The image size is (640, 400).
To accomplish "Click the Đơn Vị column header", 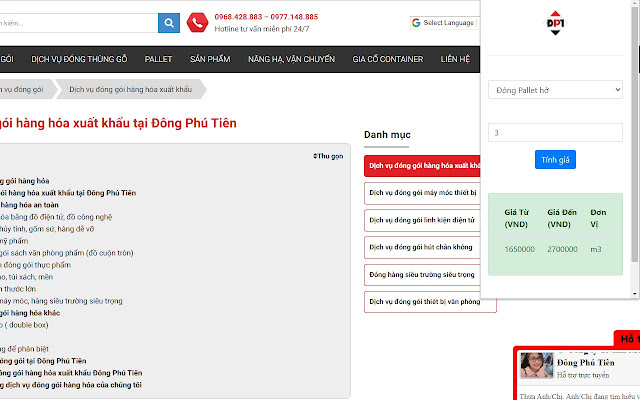I will (598, 218).
